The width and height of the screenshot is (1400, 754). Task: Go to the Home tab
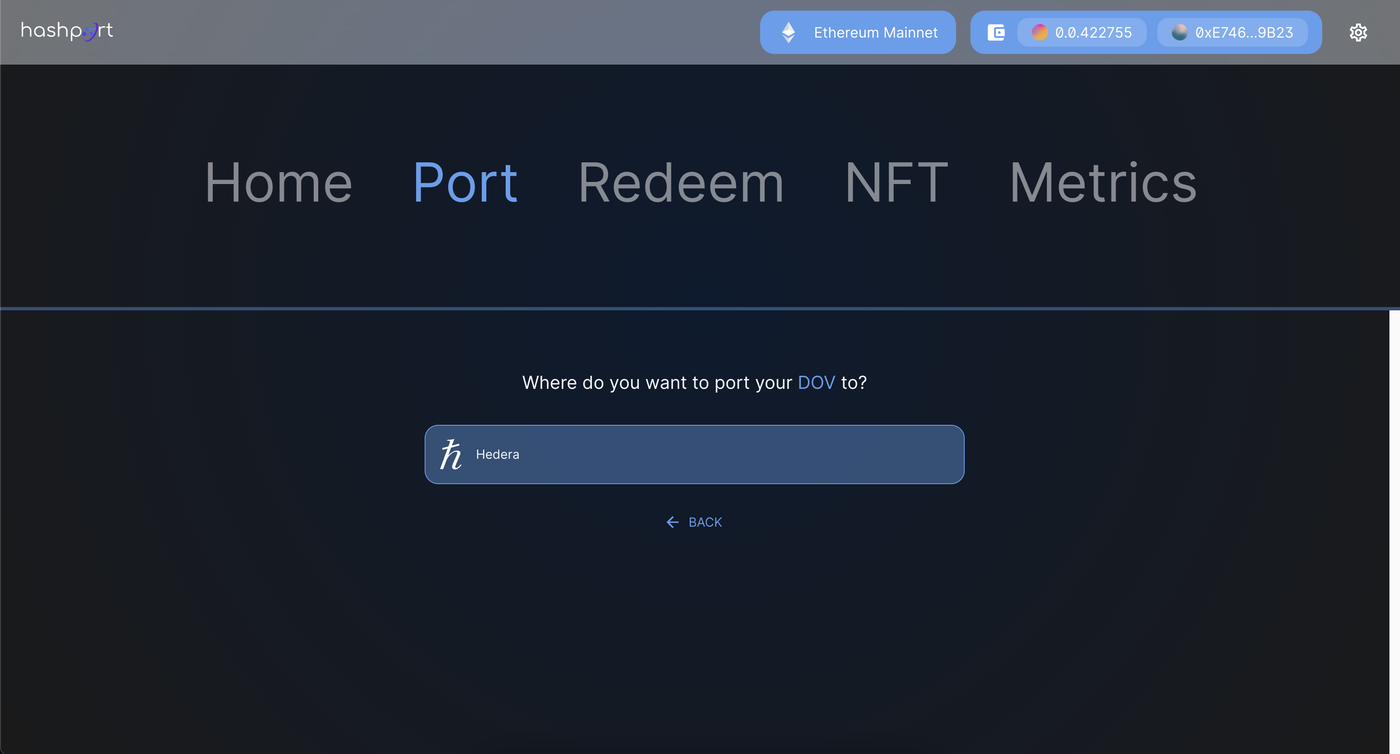coord(278,183)
